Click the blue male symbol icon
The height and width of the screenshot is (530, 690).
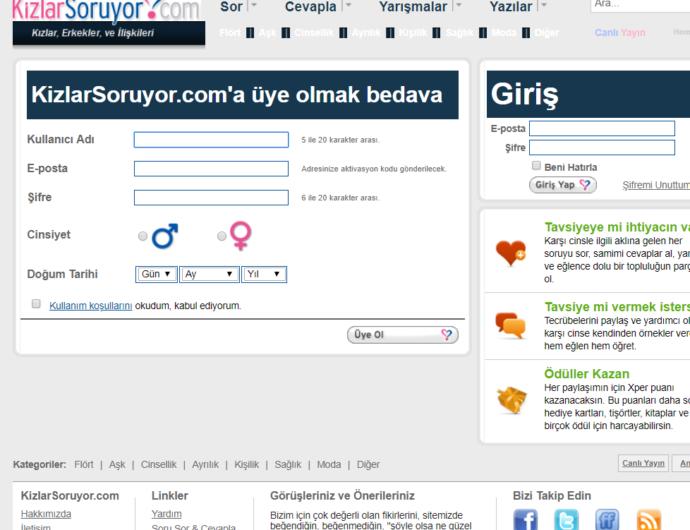(x=165, y=236)
